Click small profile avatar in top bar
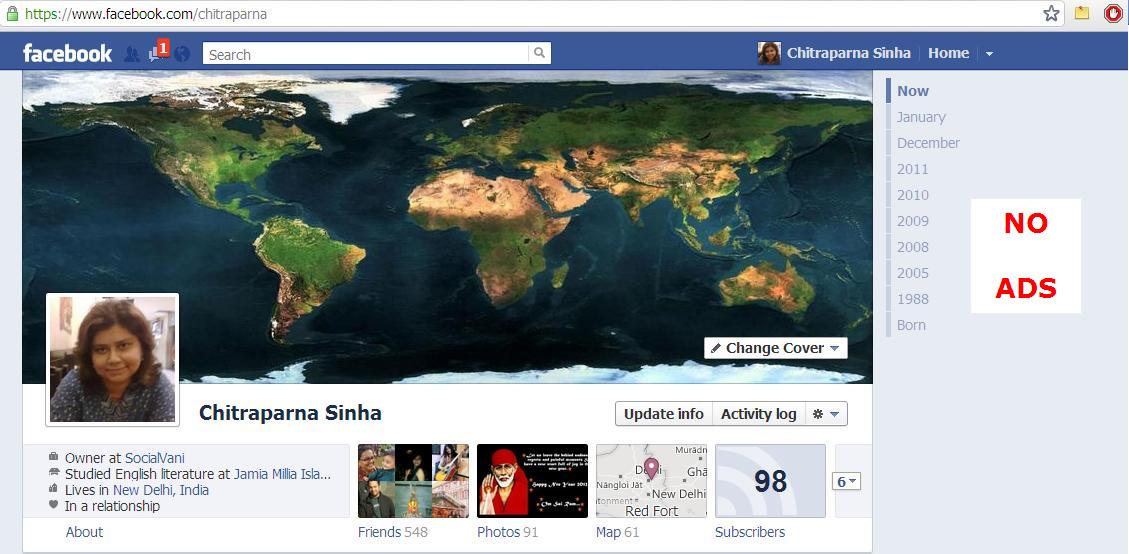This screenshot has width=1129, height=554. point(769,53)
